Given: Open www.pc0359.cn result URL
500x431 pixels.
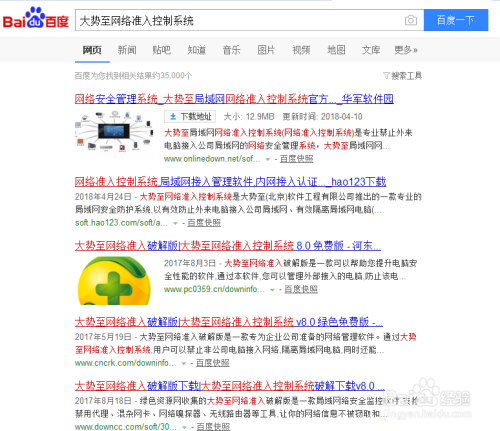Looking at the screenshot, I should 214,289.
